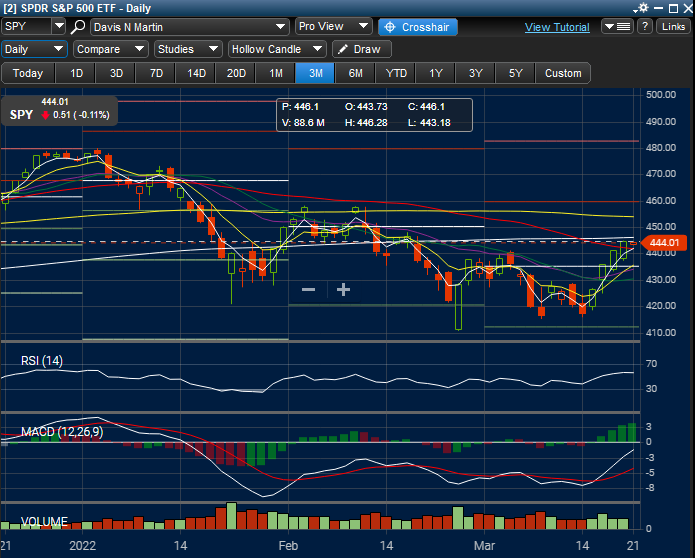Select the 1M range tab
Image resolution: width=695 pixels, height=558 pixels.
[x=276, y=73]
